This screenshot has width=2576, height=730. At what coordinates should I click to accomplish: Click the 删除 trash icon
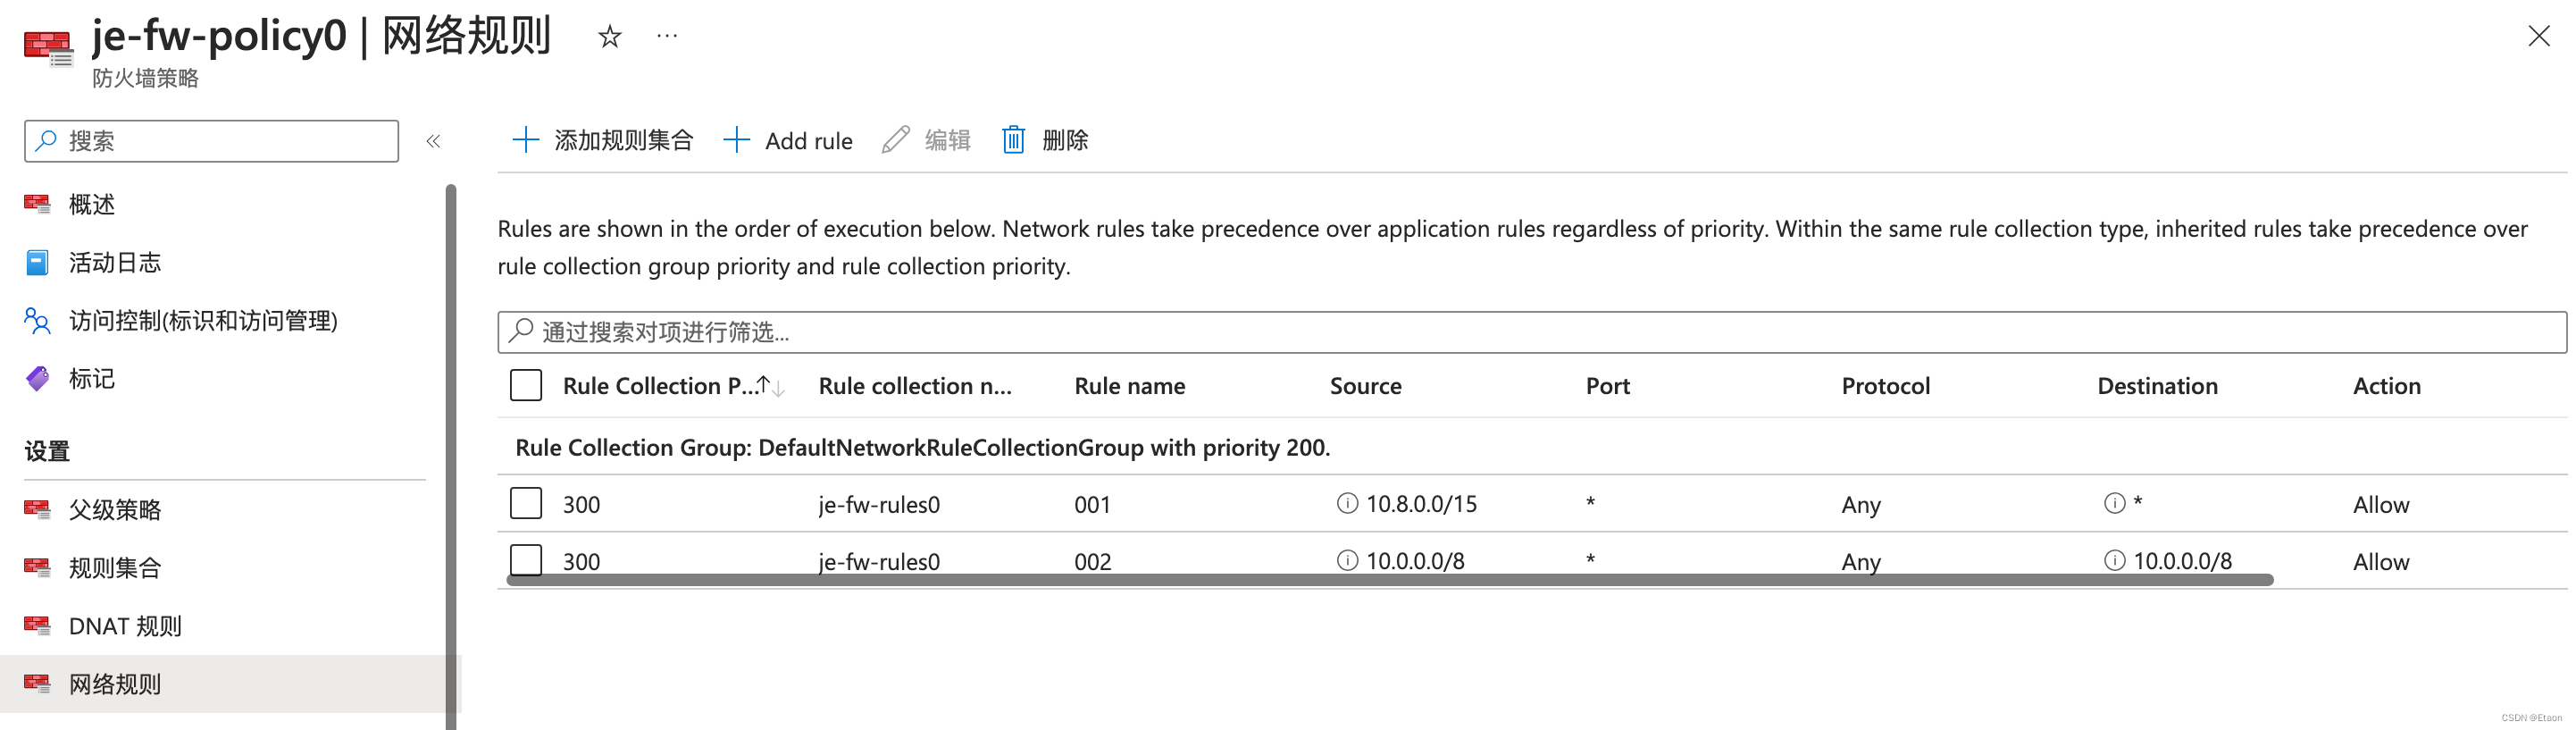pyautogui.click(x=1013, y=140)
